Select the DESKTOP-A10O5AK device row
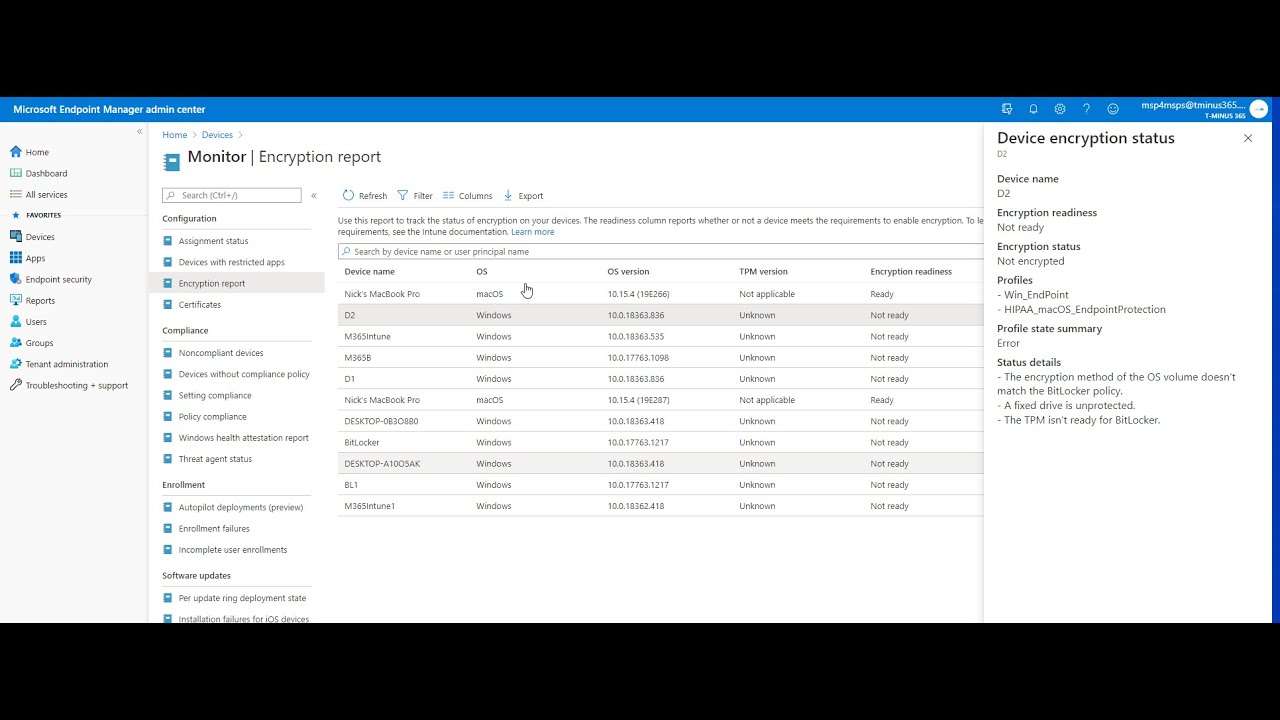The image size is (1280, 720). (660, 464)
